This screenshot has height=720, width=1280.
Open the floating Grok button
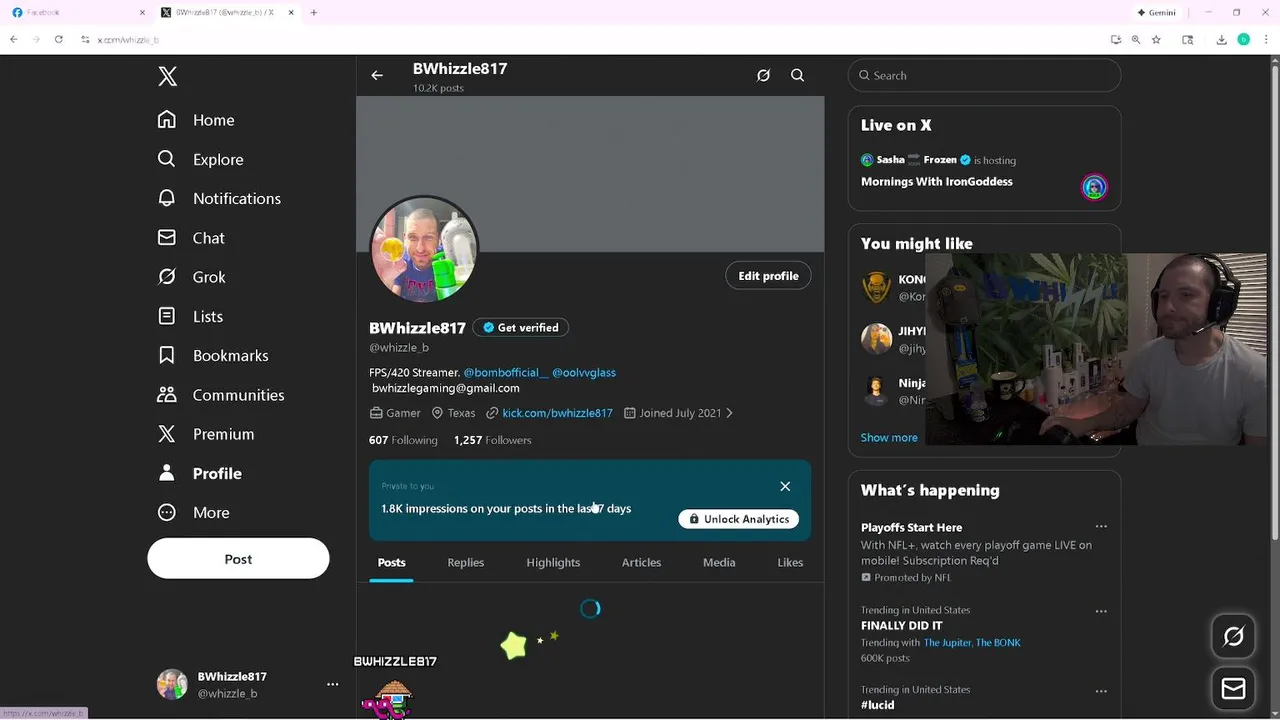click(1233, 637)
